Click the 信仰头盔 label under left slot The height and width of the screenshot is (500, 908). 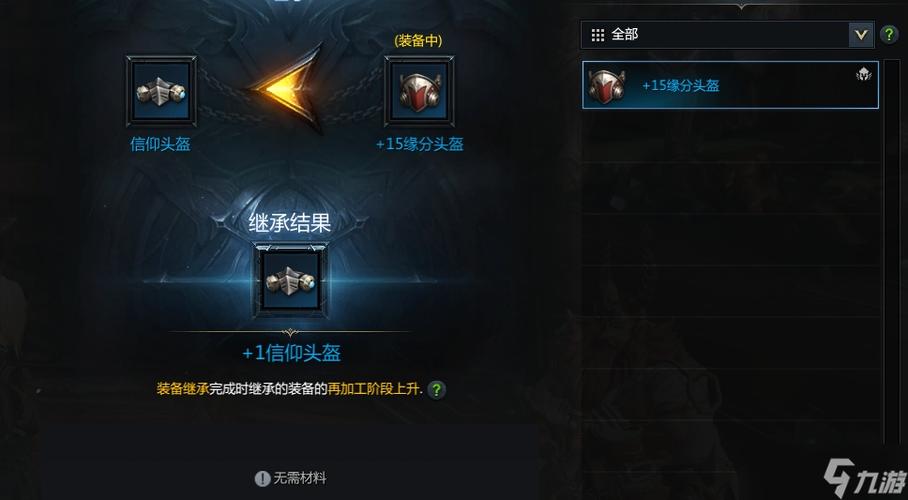160,144
